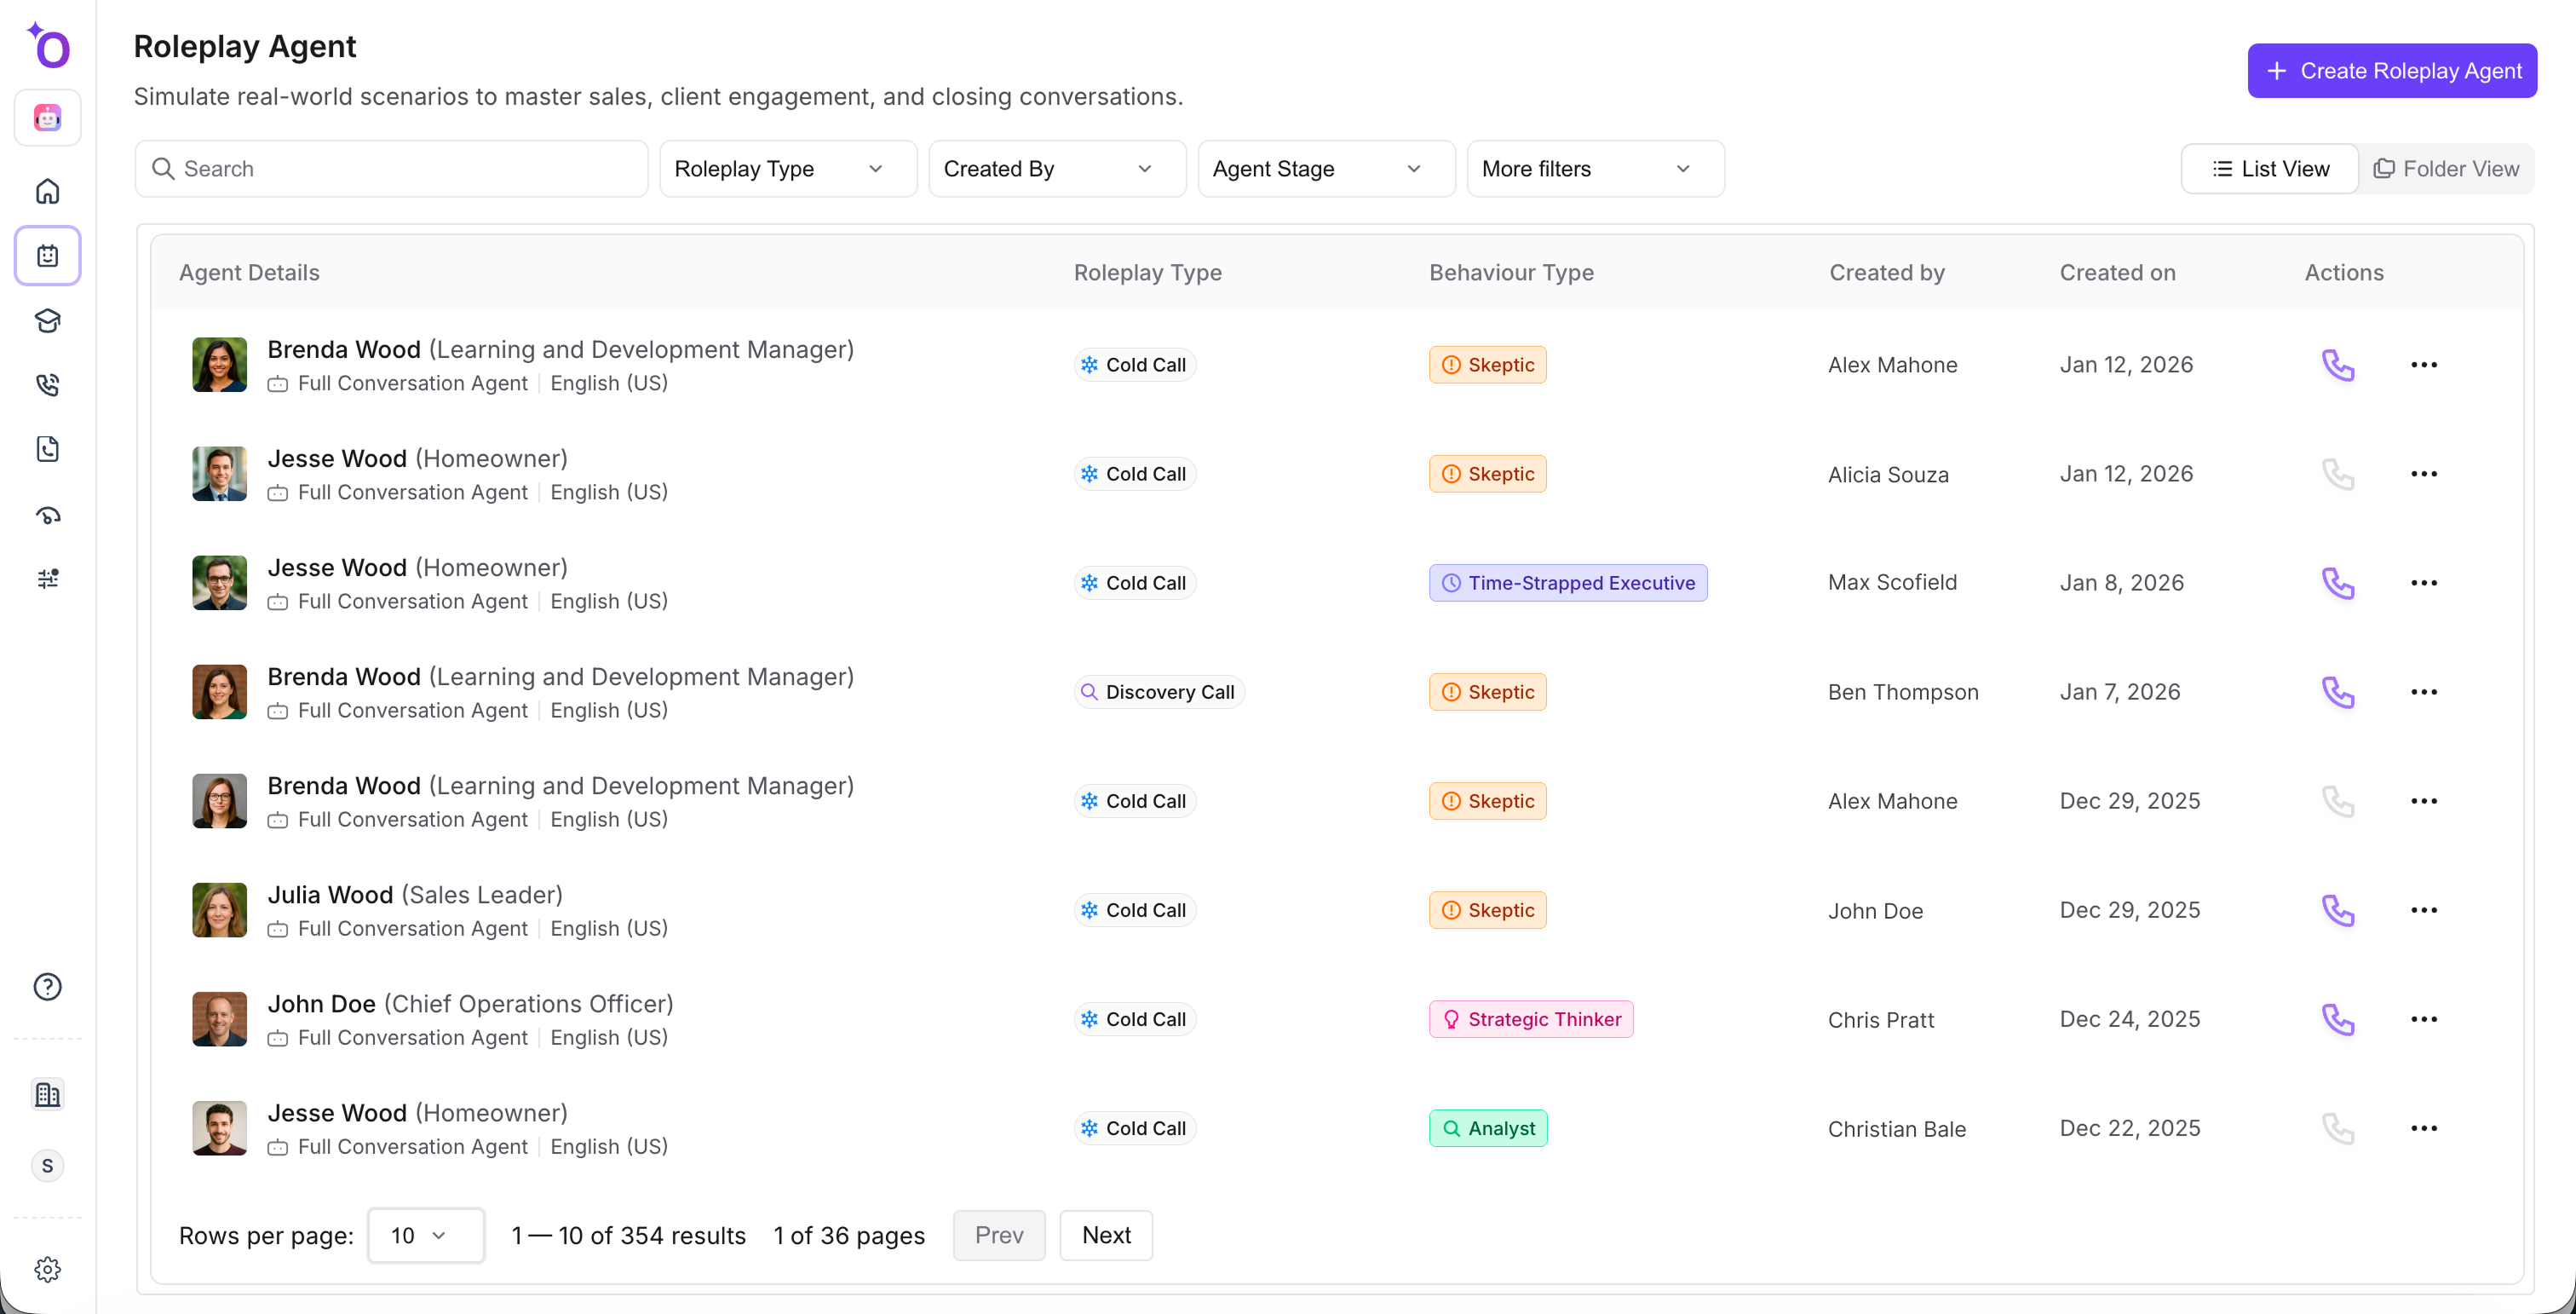Go to the Next page of results
The image size is (2576, 1314).
[x=1105, y=1235]
